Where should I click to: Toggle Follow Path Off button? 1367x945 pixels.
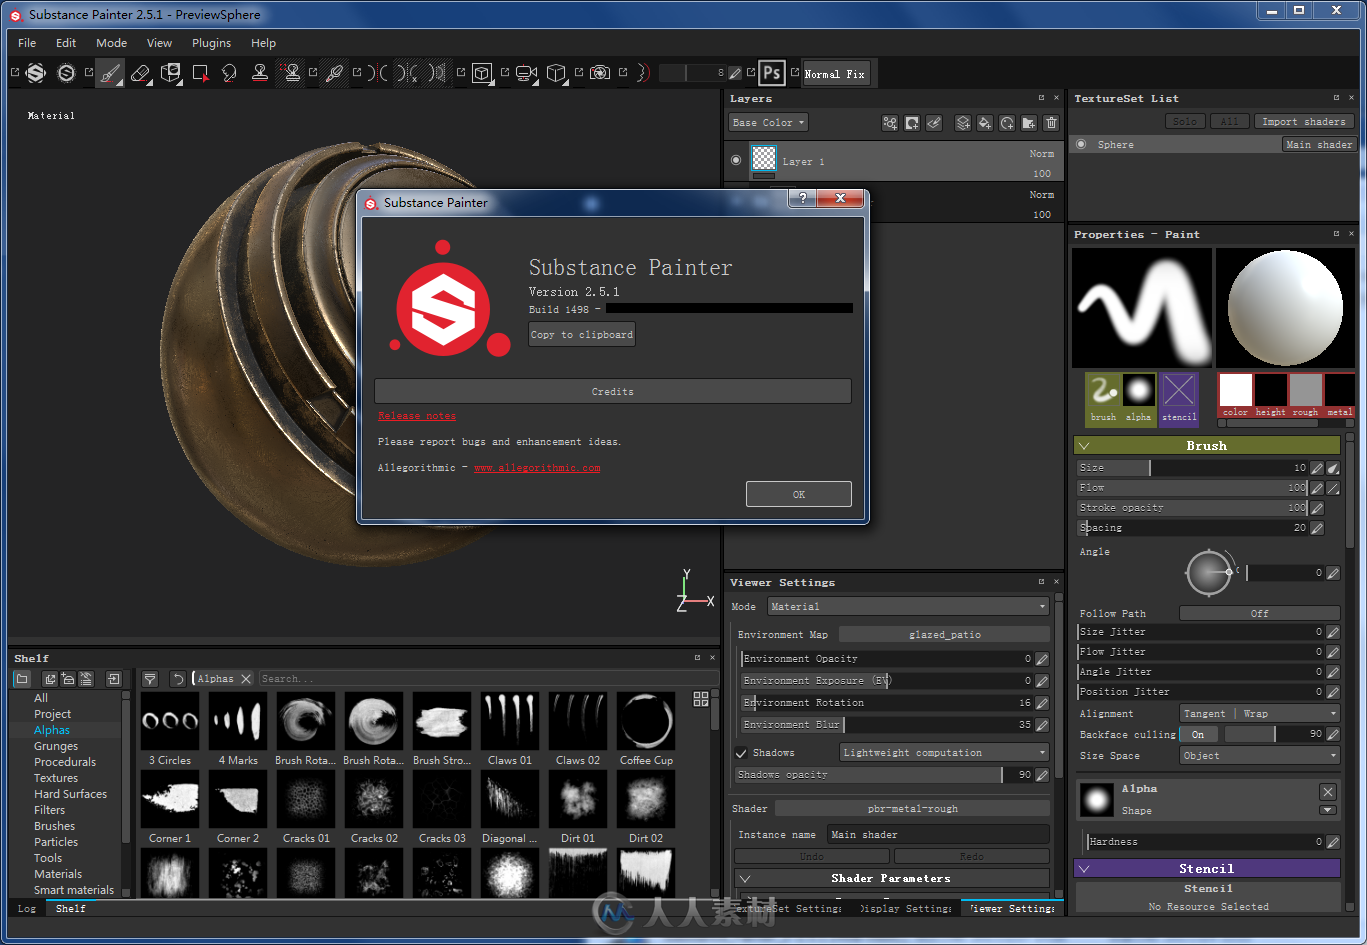1260,613
